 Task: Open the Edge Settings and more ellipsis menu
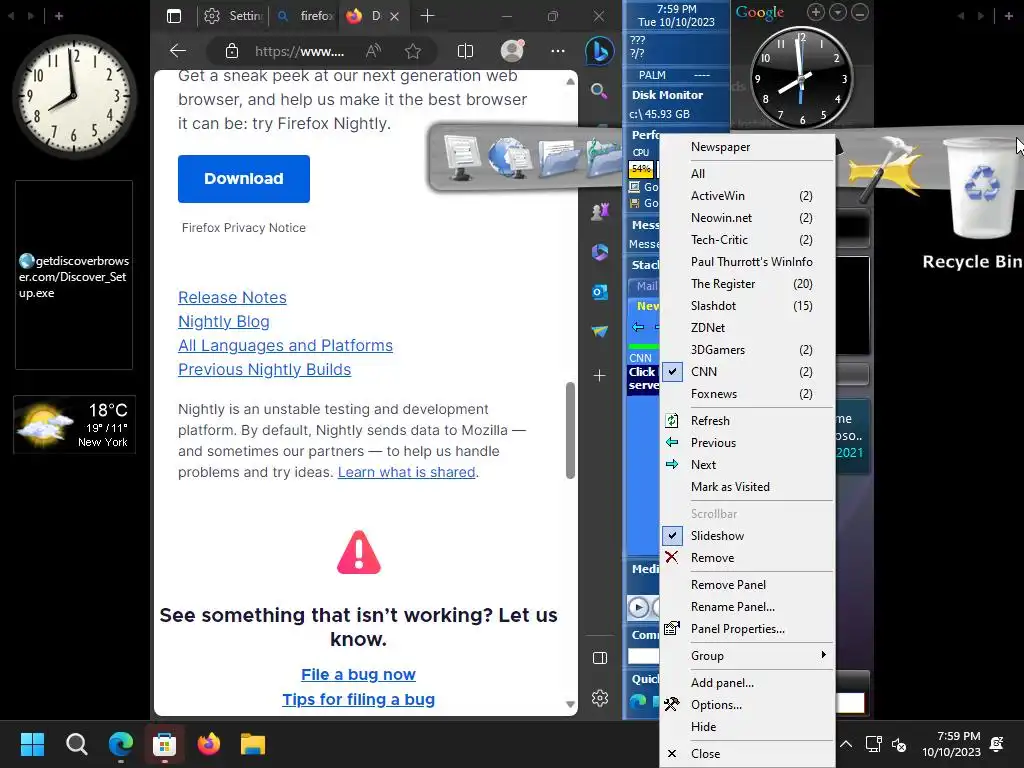pos(558,51)
